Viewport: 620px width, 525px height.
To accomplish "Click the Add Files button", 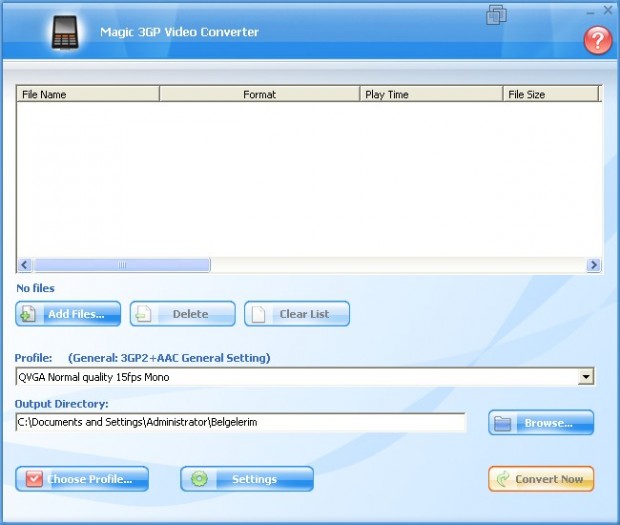I will pyautogui.click(x=68, y=314).
